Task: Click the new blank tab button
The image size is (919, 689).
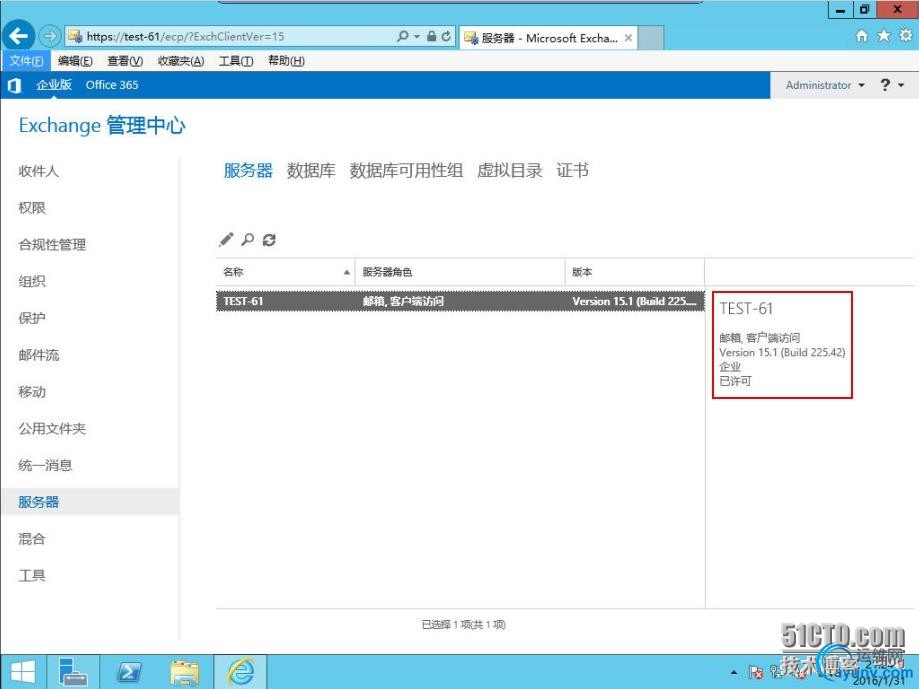Action: 651,38
